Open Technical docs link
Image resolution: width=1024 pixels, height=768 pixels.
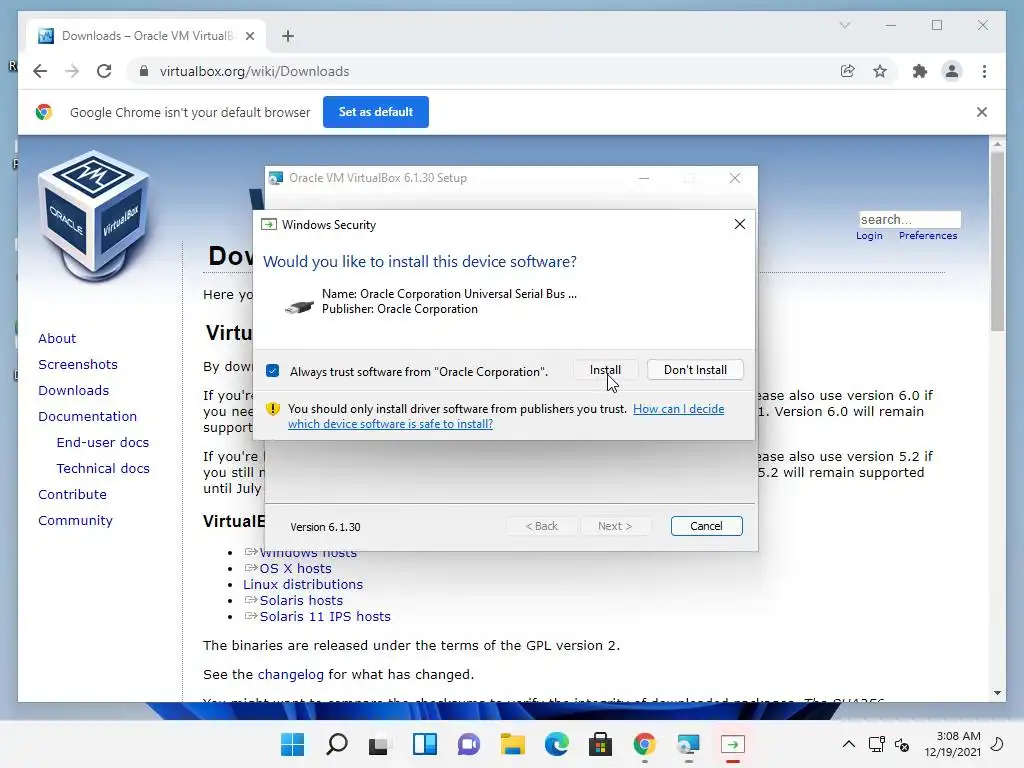click(103, 468)
